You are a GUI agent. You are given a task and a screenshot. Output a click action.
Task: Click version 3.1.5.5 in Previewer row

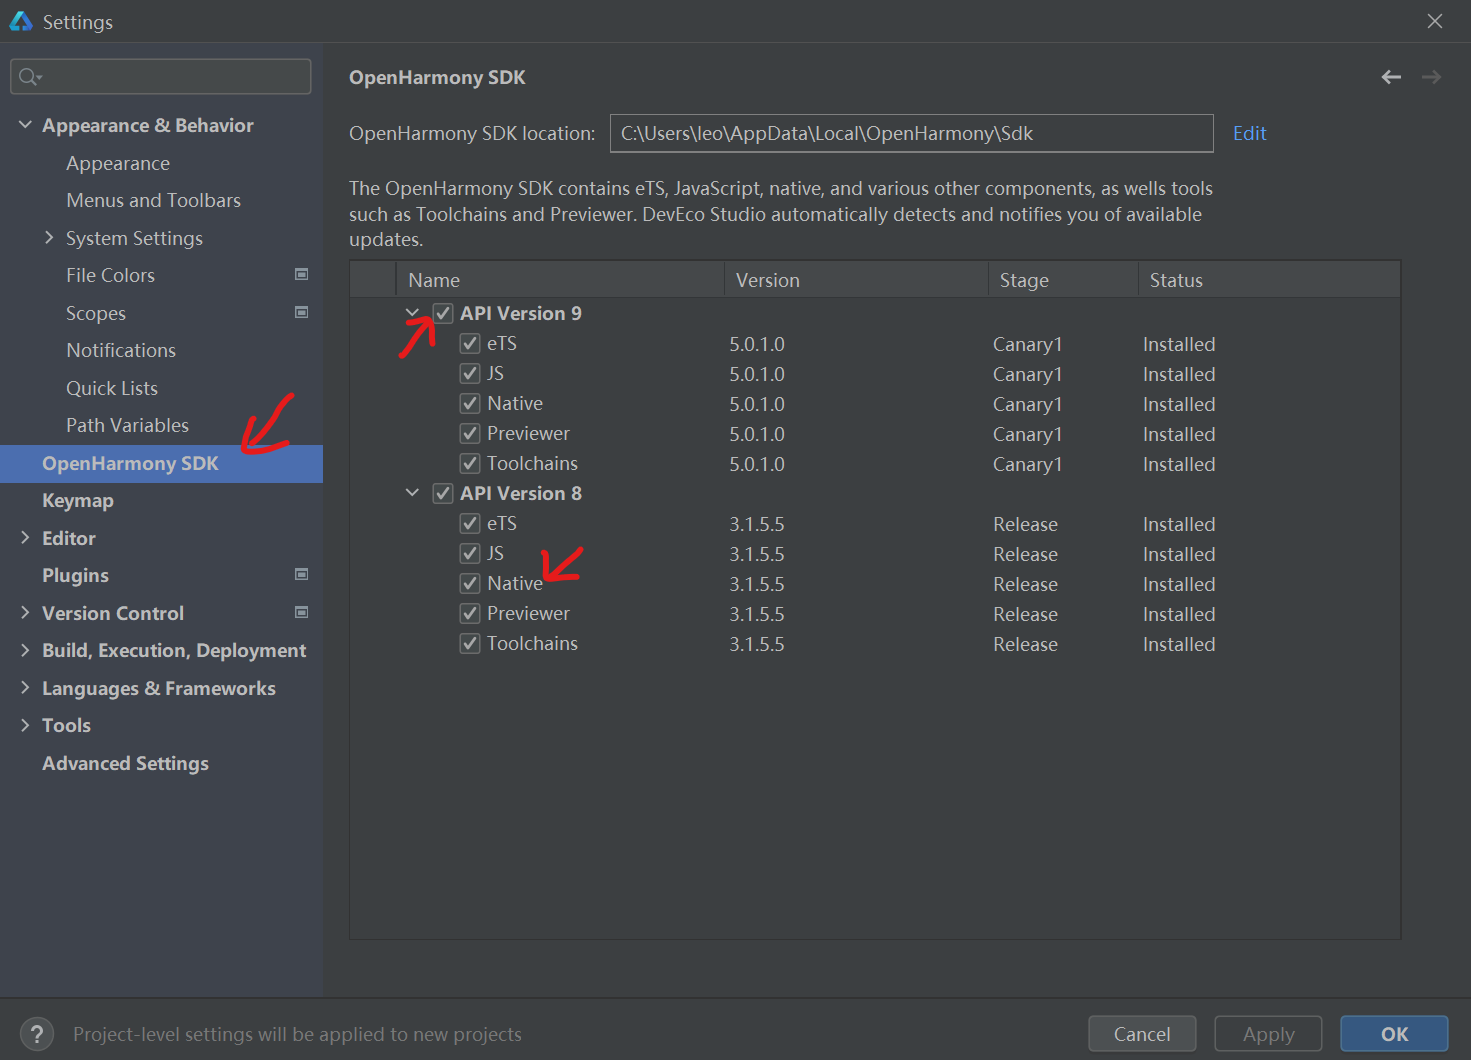tap(757, 614)
